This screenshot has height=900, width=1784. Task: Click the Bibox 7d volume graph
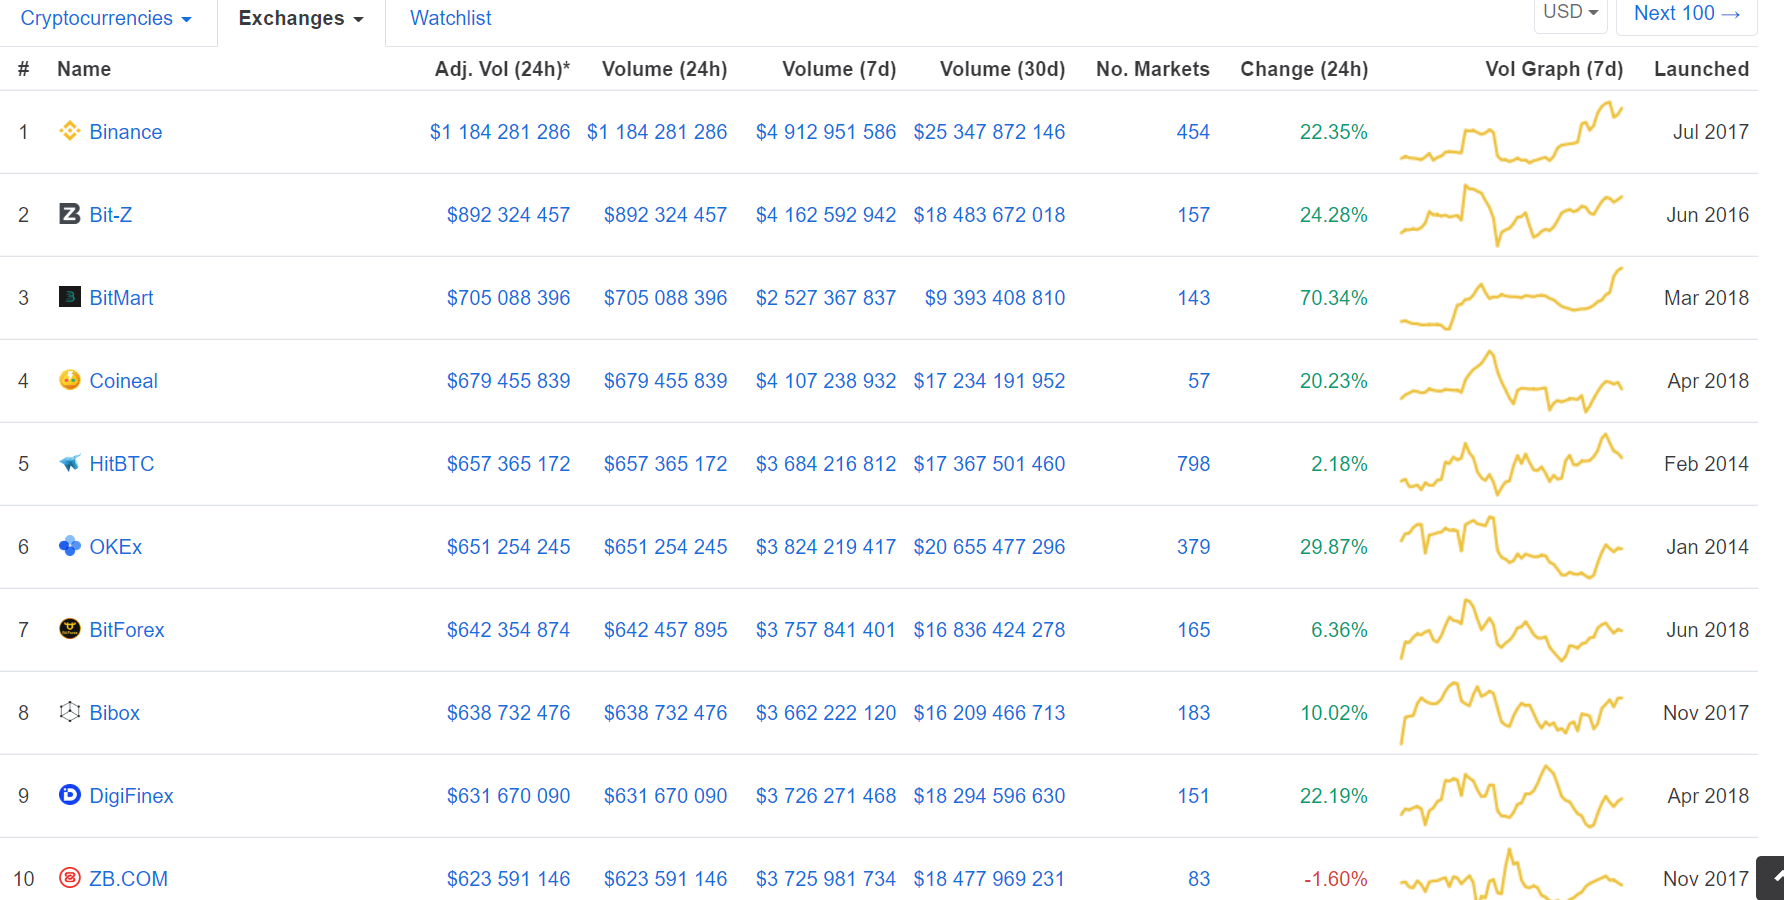coord(1511,713)
